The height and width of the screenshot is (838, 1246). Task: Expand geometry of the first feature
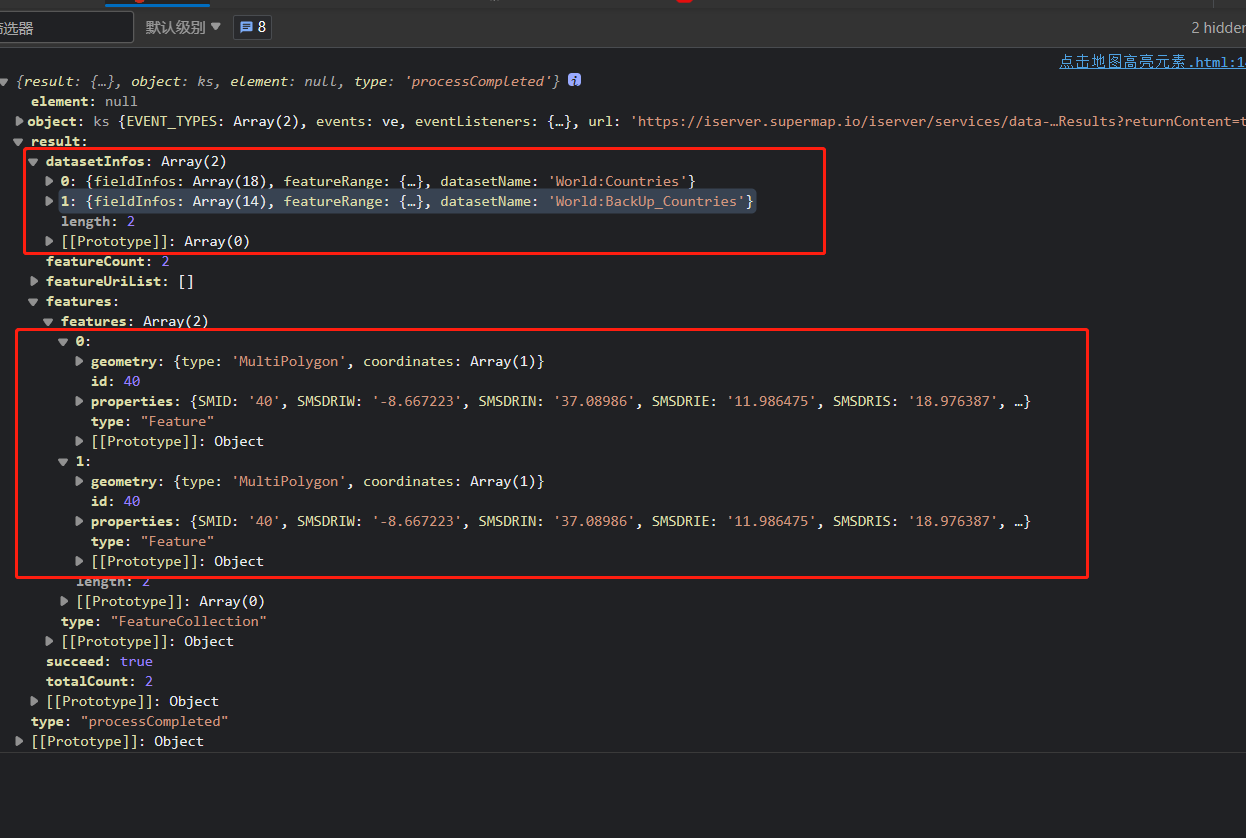(x=80, y=361)
